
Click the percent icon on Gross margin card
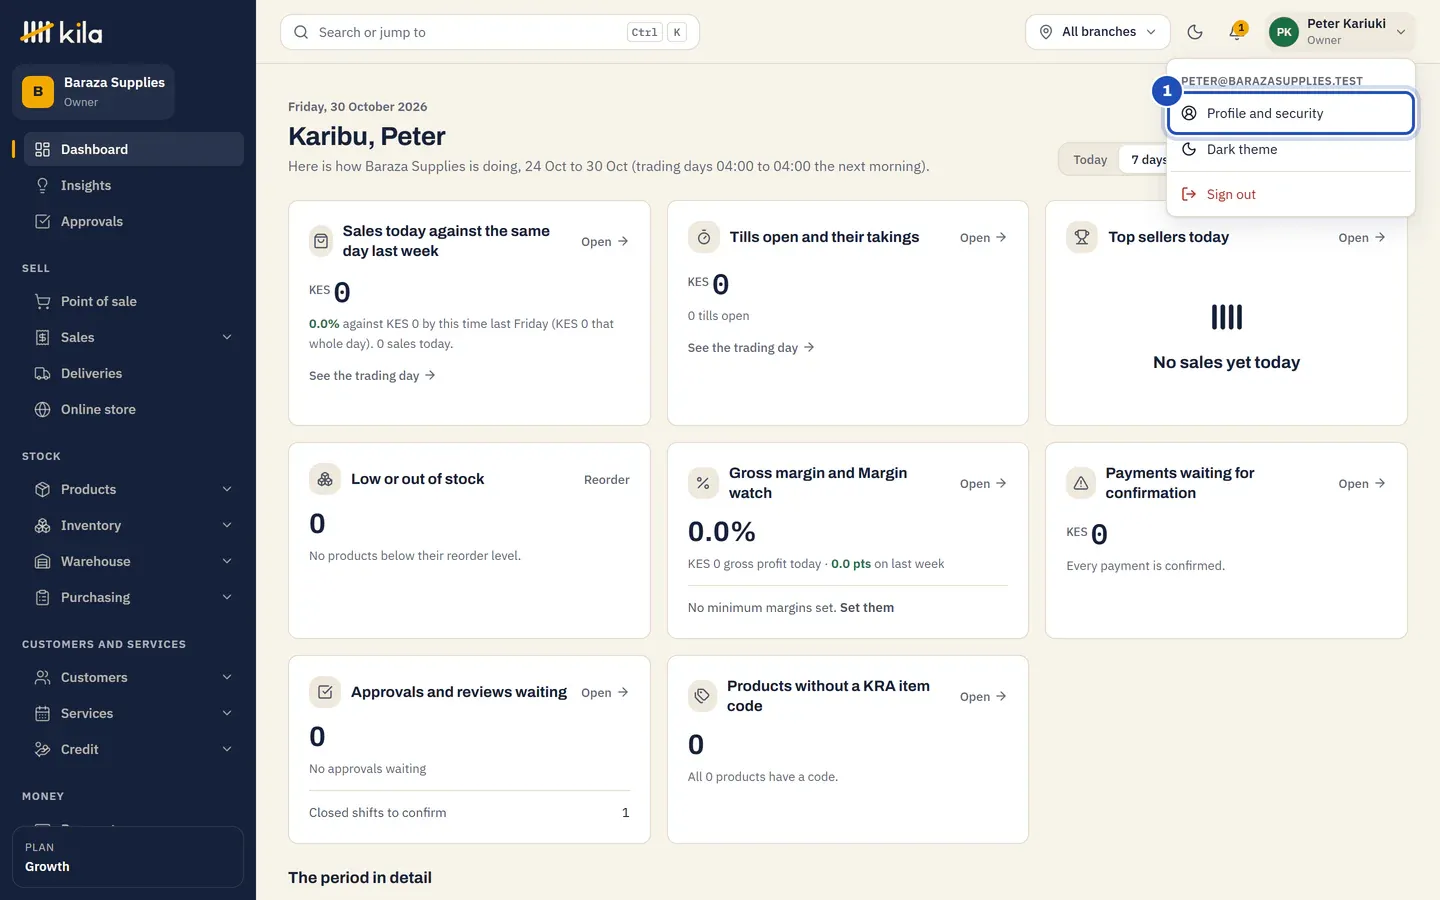[703, 484]
